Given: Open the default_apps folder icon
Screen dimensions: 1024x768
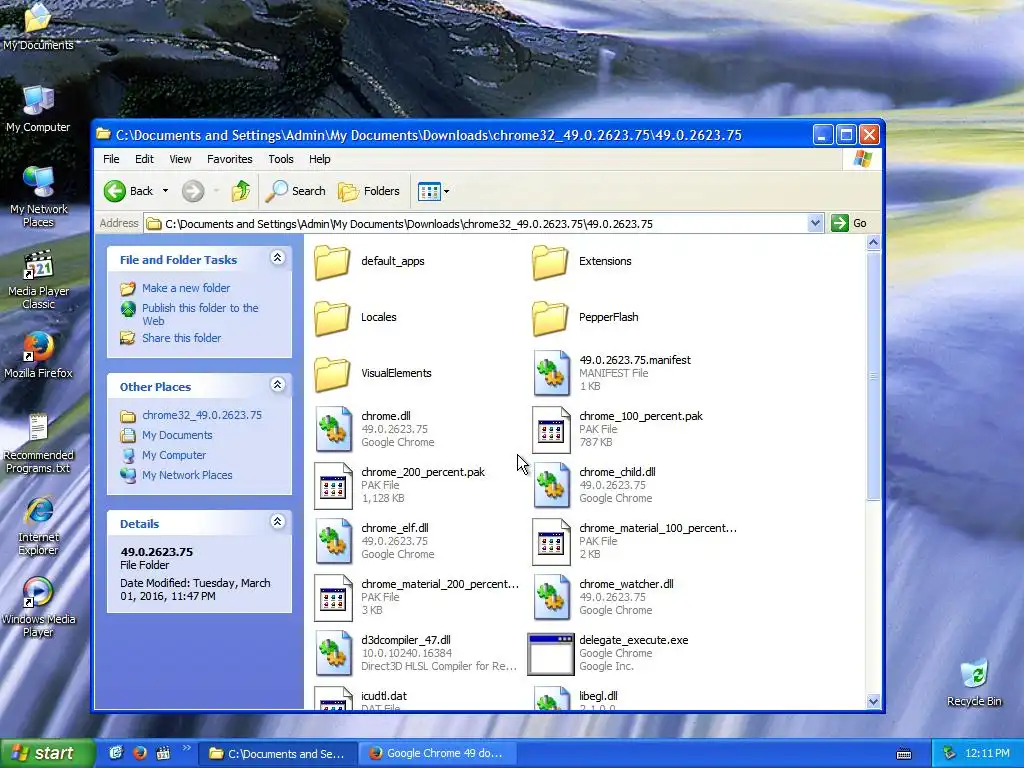Looking at the screenshot, I should point(332,262).
